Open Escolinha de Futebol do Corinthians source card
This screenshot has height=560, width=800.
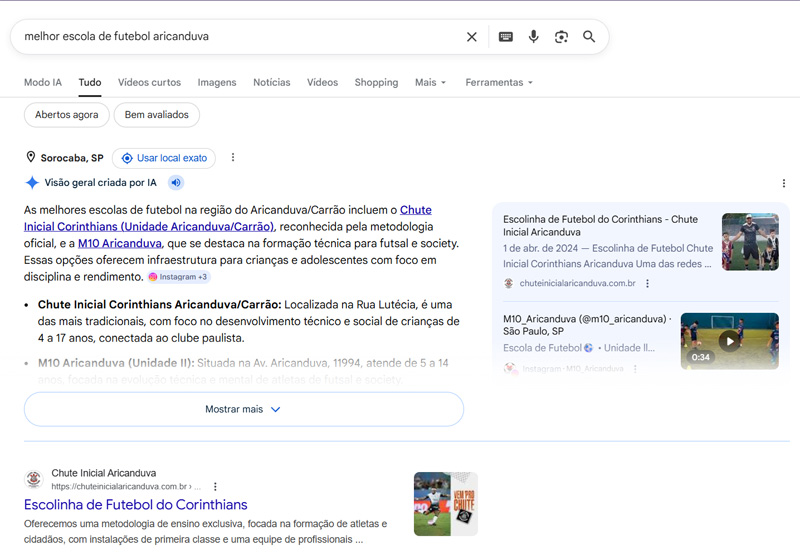tap(601, 225)
